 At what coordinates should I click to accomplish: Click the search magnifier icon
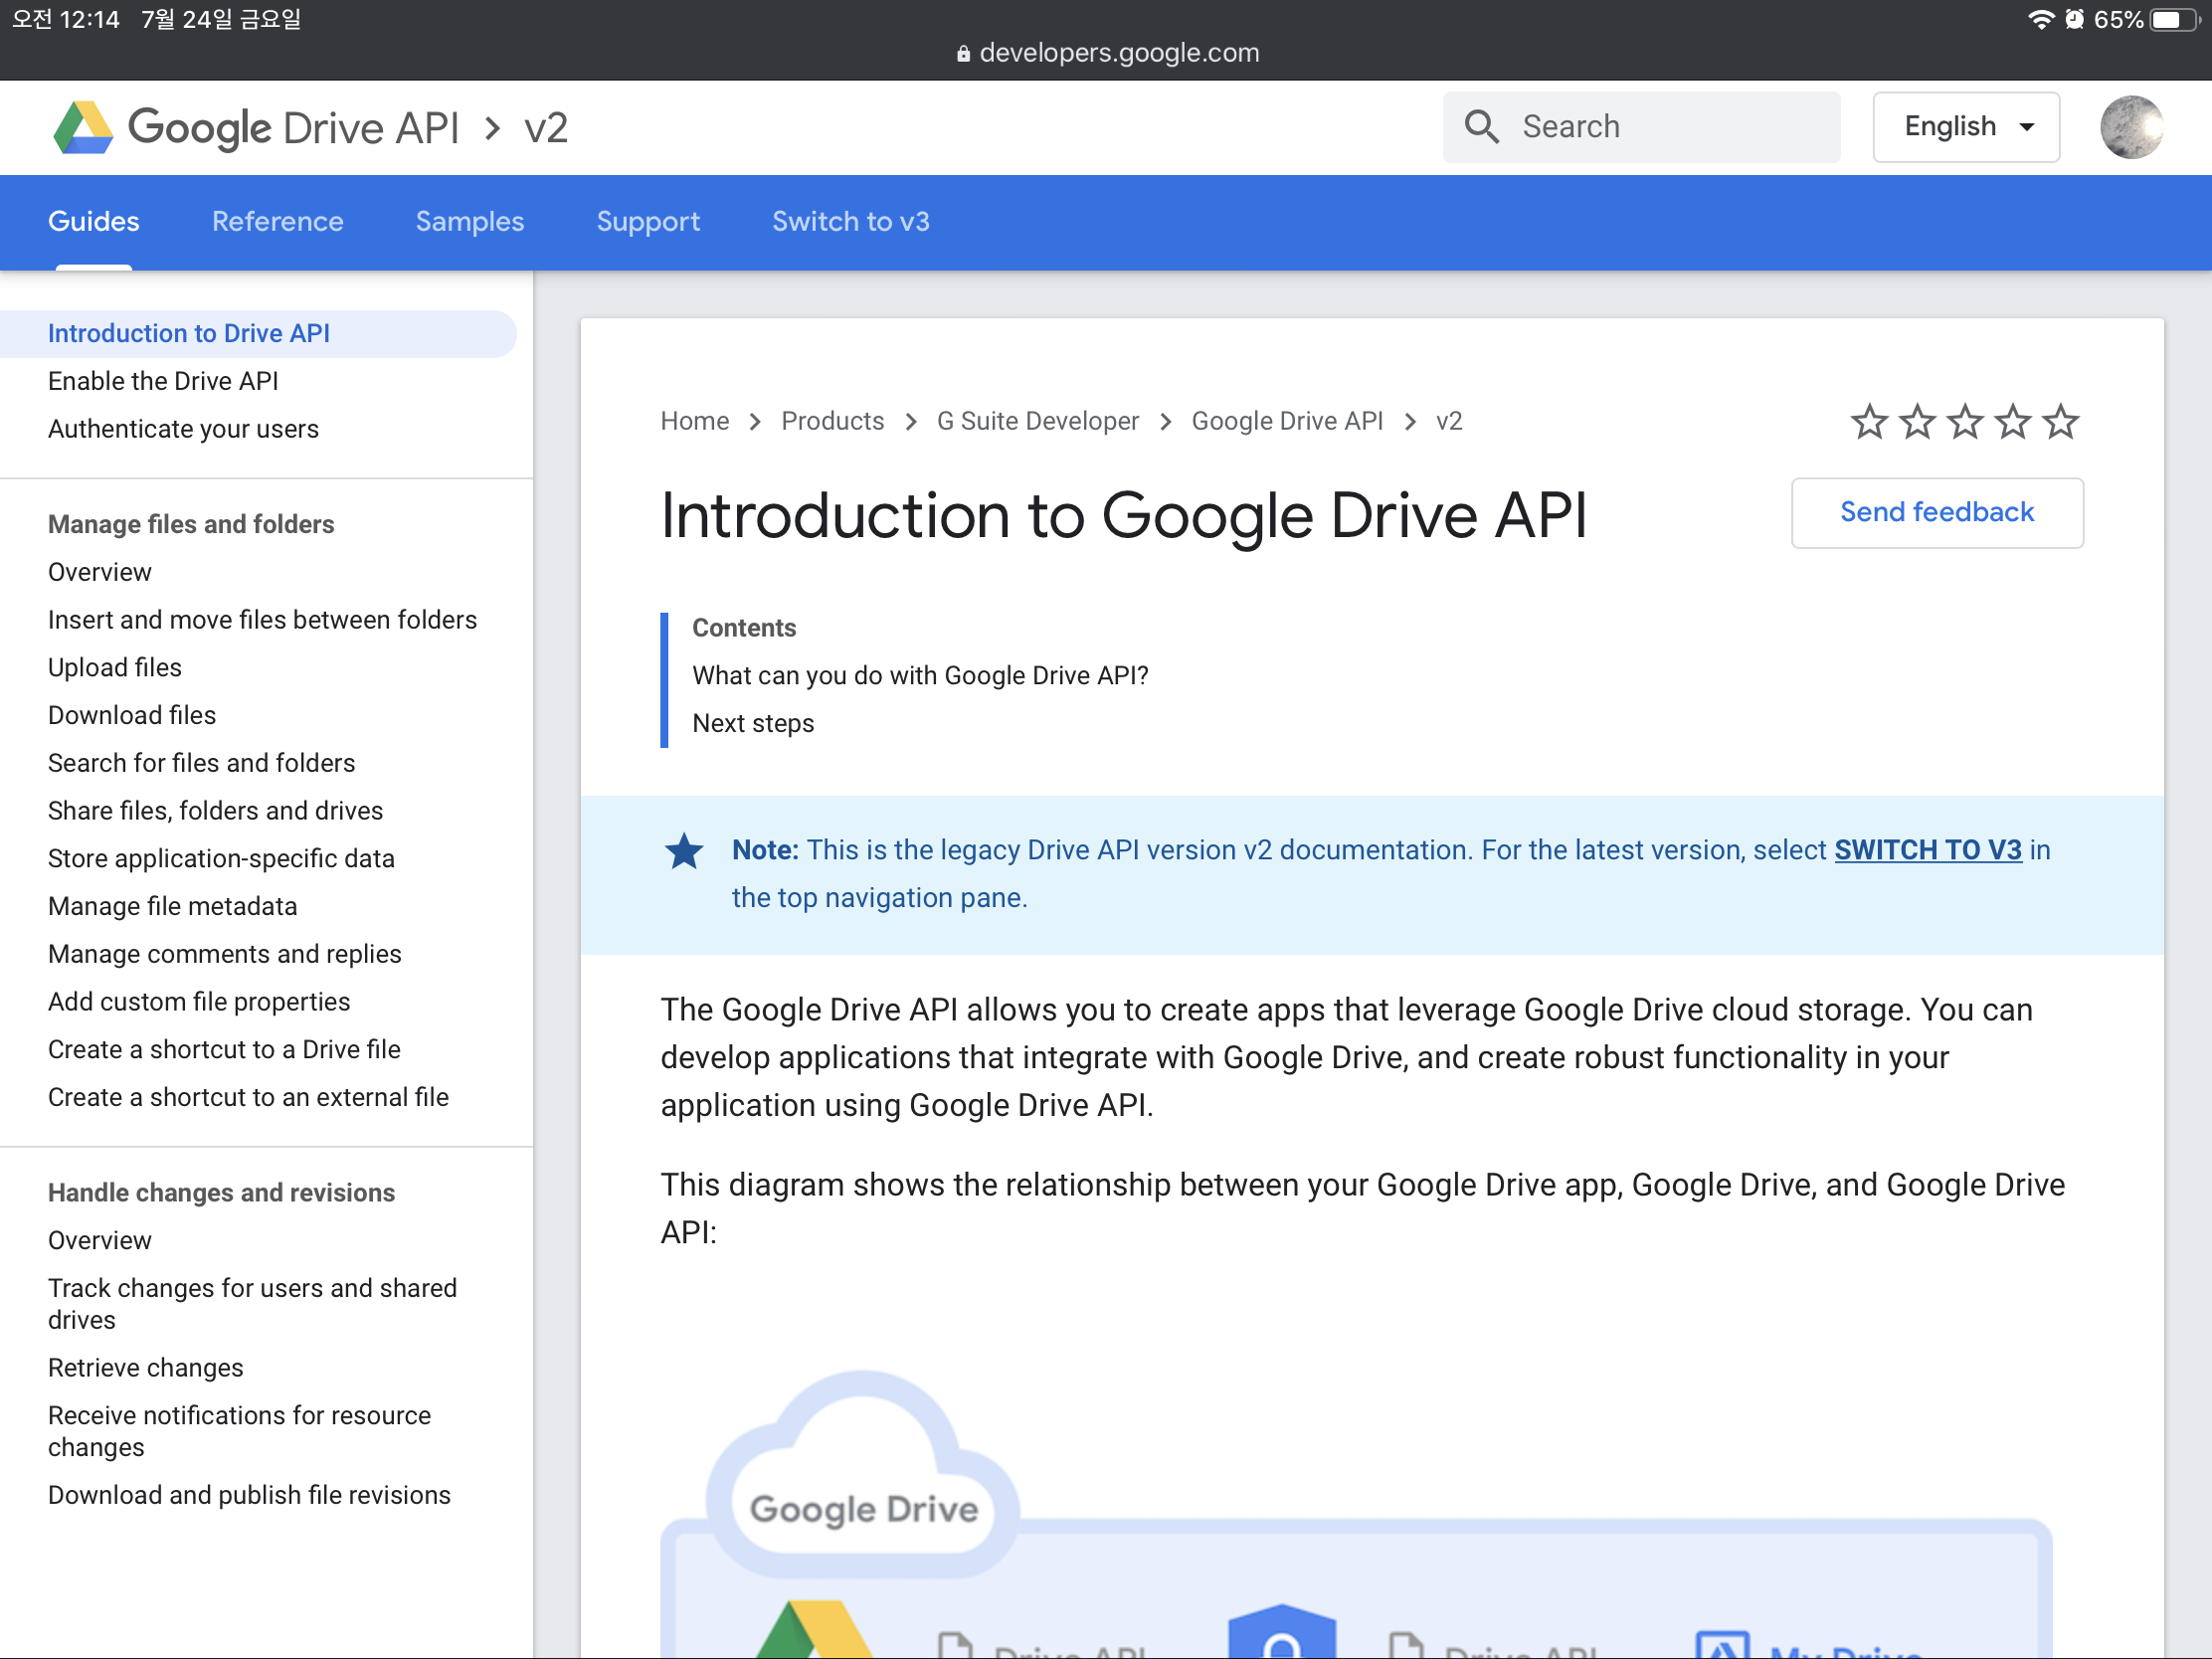1481,127
